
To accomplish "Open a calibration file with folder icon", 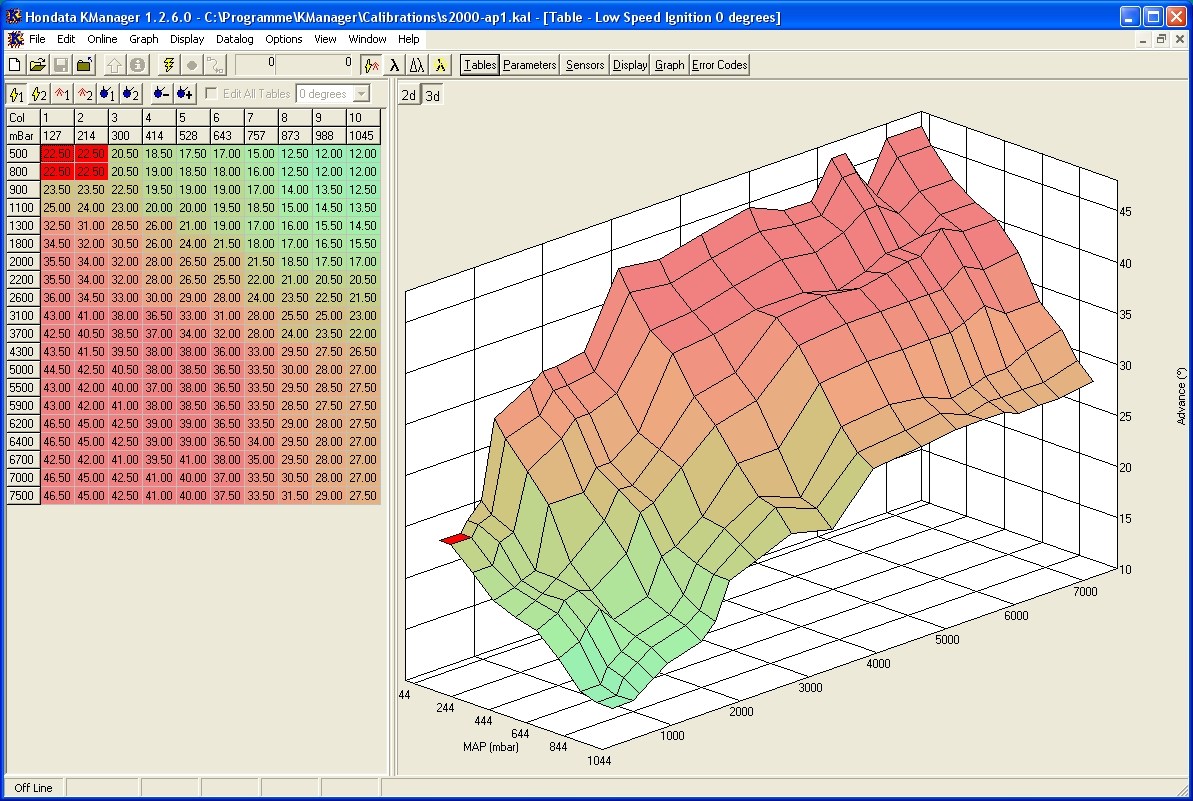I will (38, 65).
